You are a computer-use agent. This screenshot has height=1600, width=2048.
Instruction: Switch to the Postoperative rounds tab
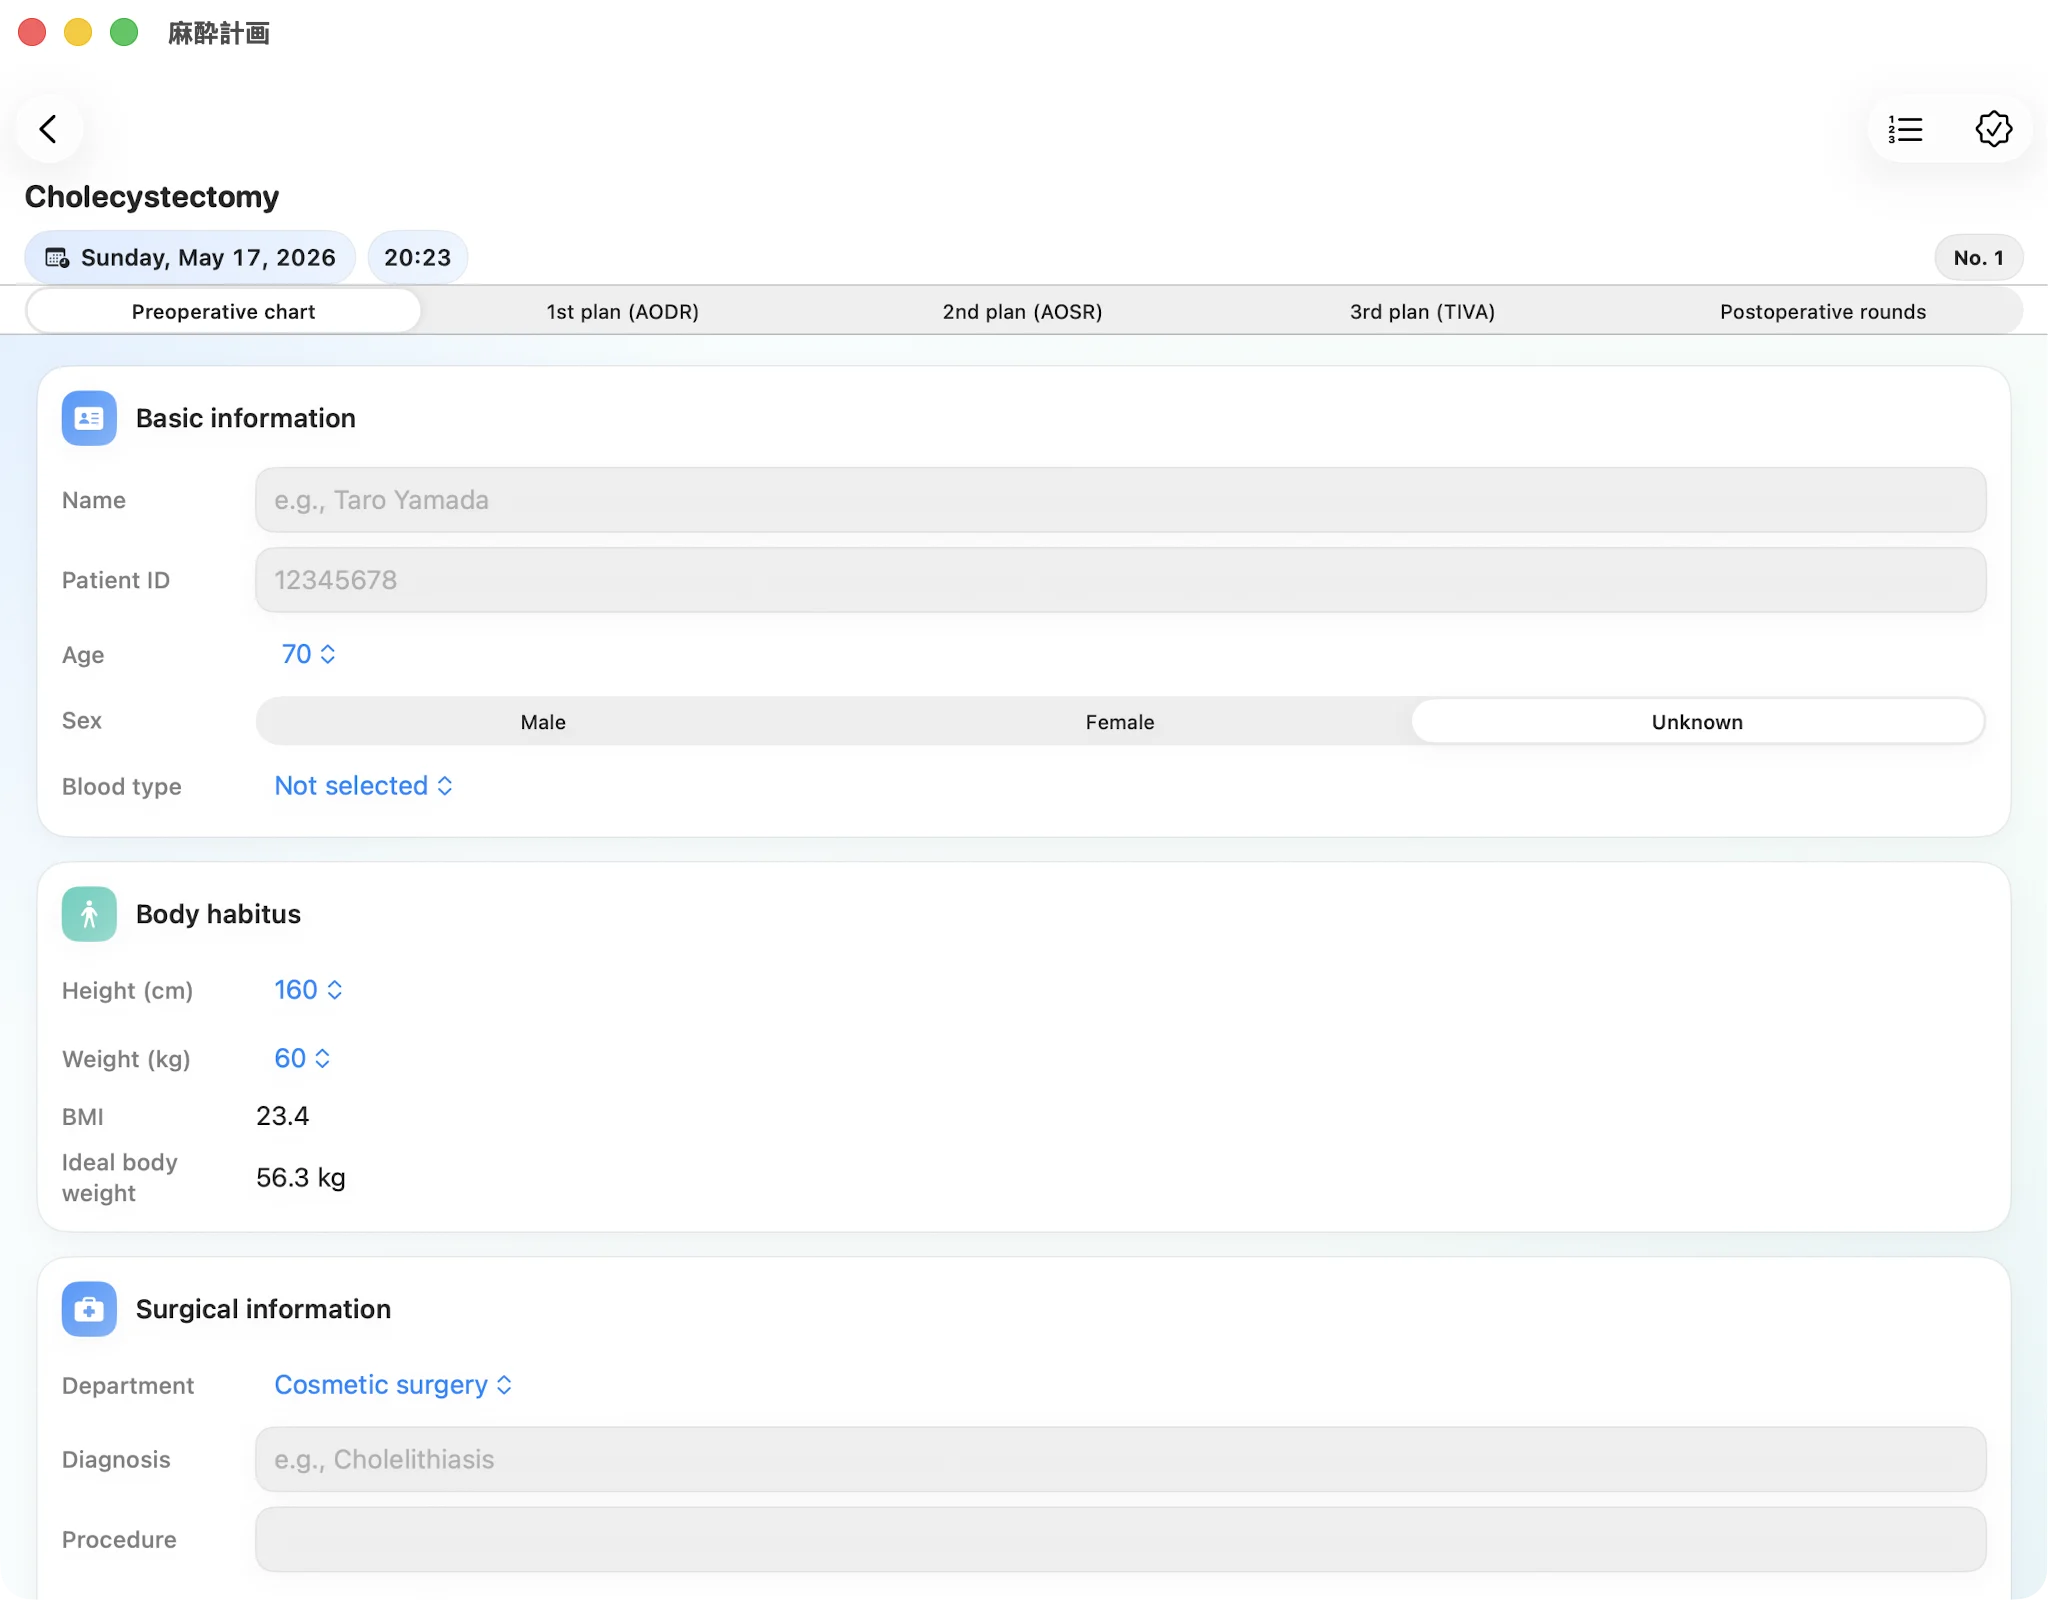click(1822, 312)
